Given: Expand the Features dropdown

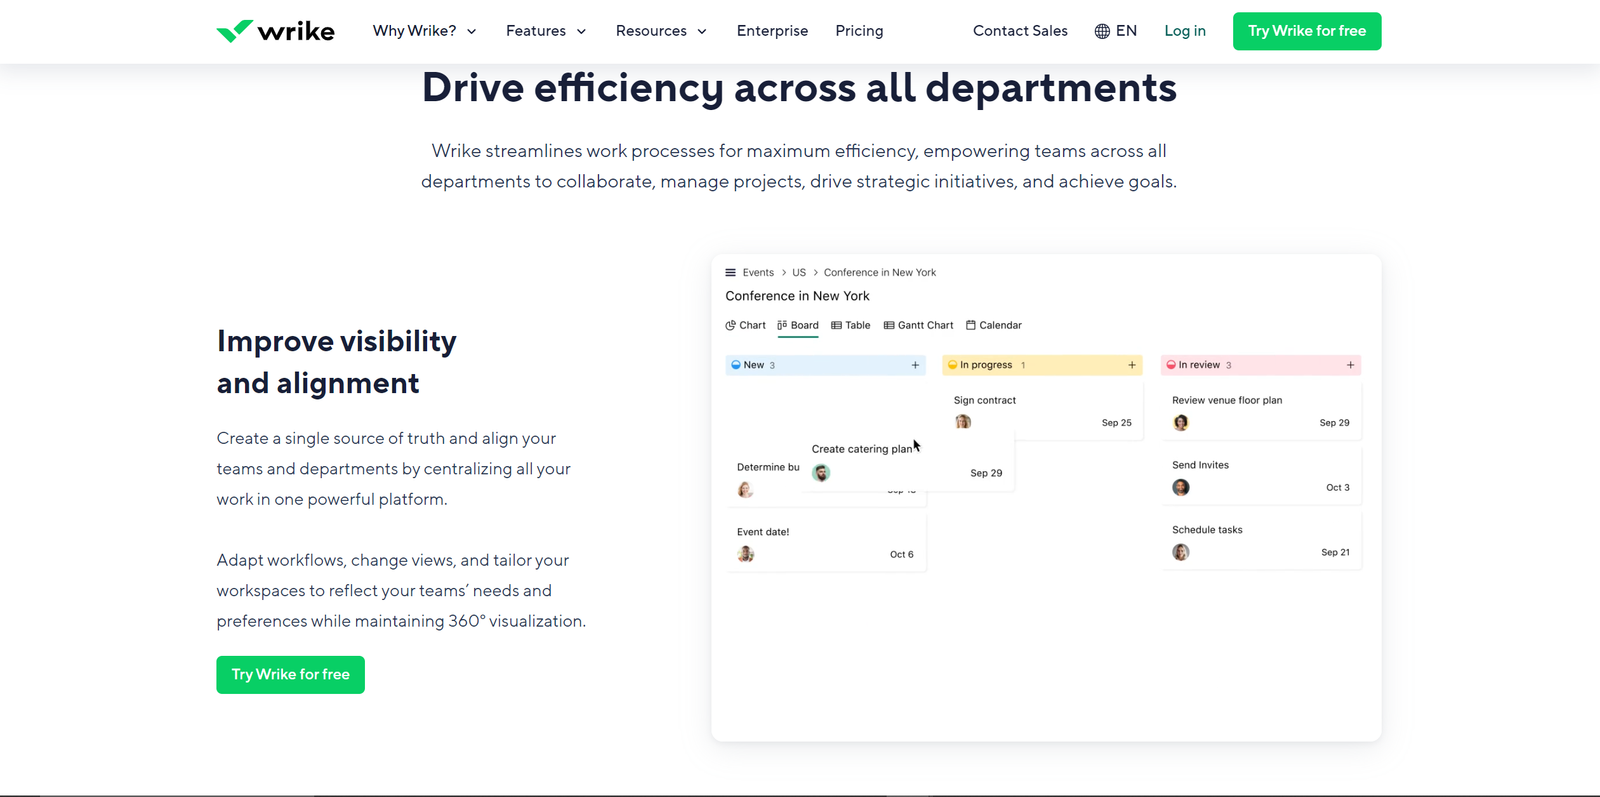Looking at the screenshot, I should [x=546, y=31].
